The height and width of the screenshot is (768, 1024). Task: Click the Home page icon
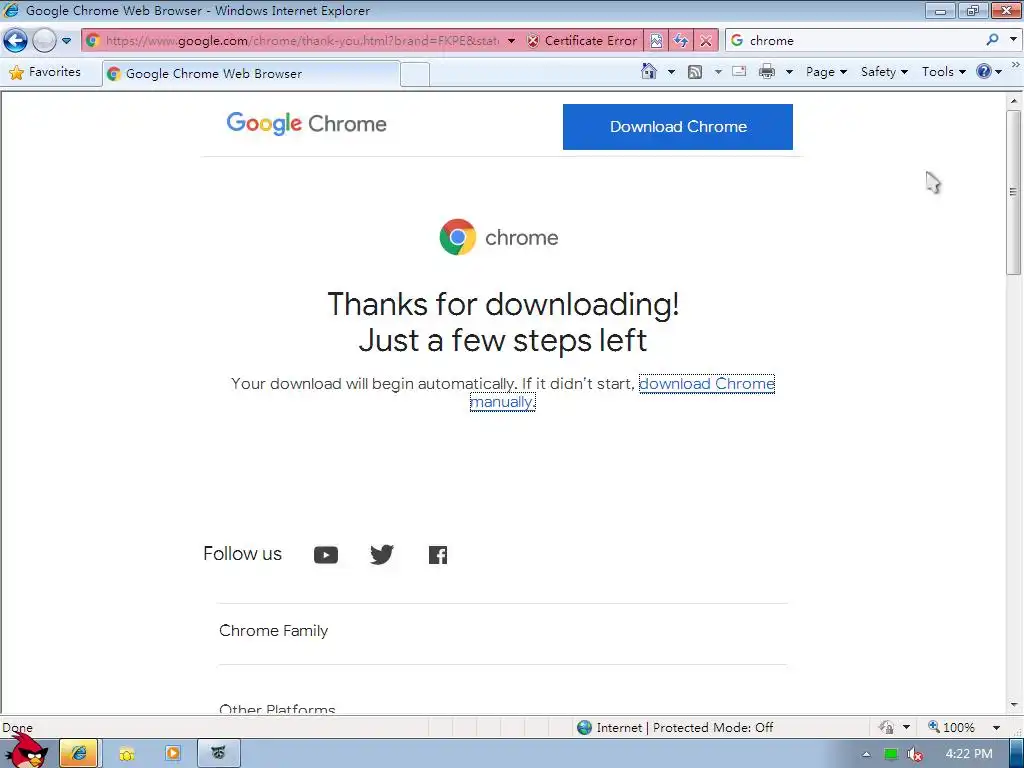pyautogui.click(x=648, y=71)
